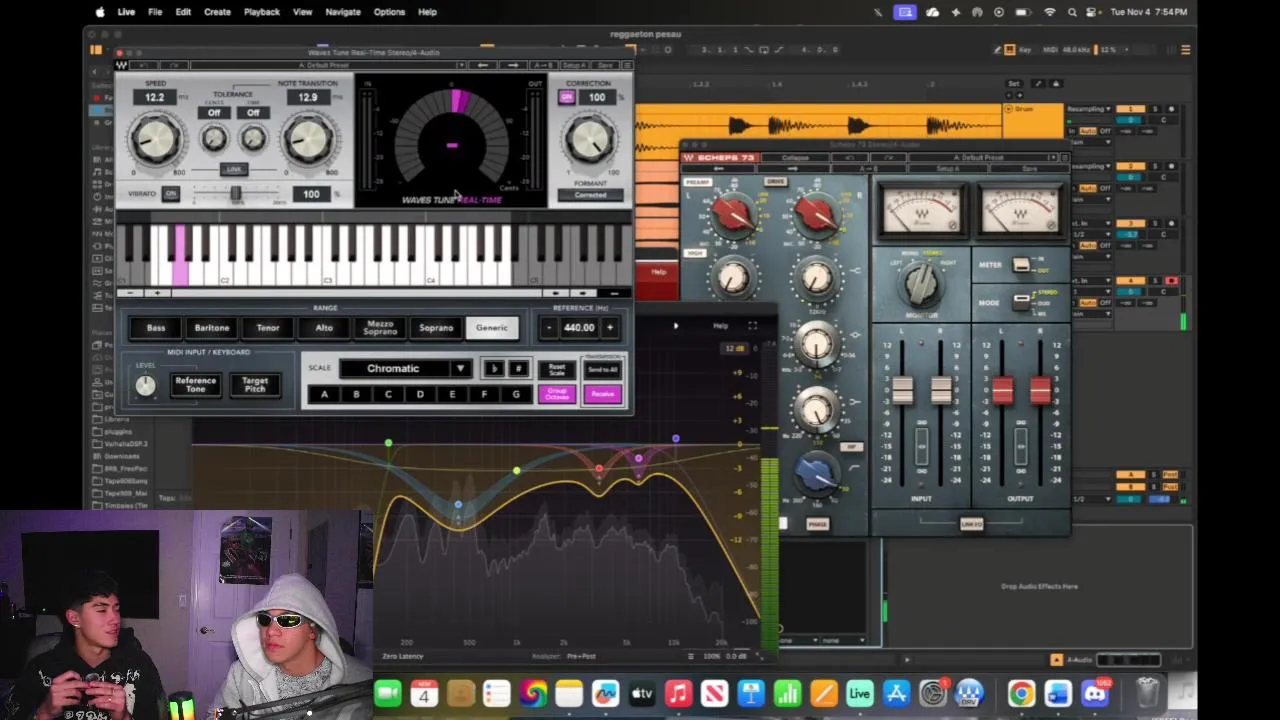Open the Live menu
This screenshot has width=1280, height=720.
(x=126, y=12)
